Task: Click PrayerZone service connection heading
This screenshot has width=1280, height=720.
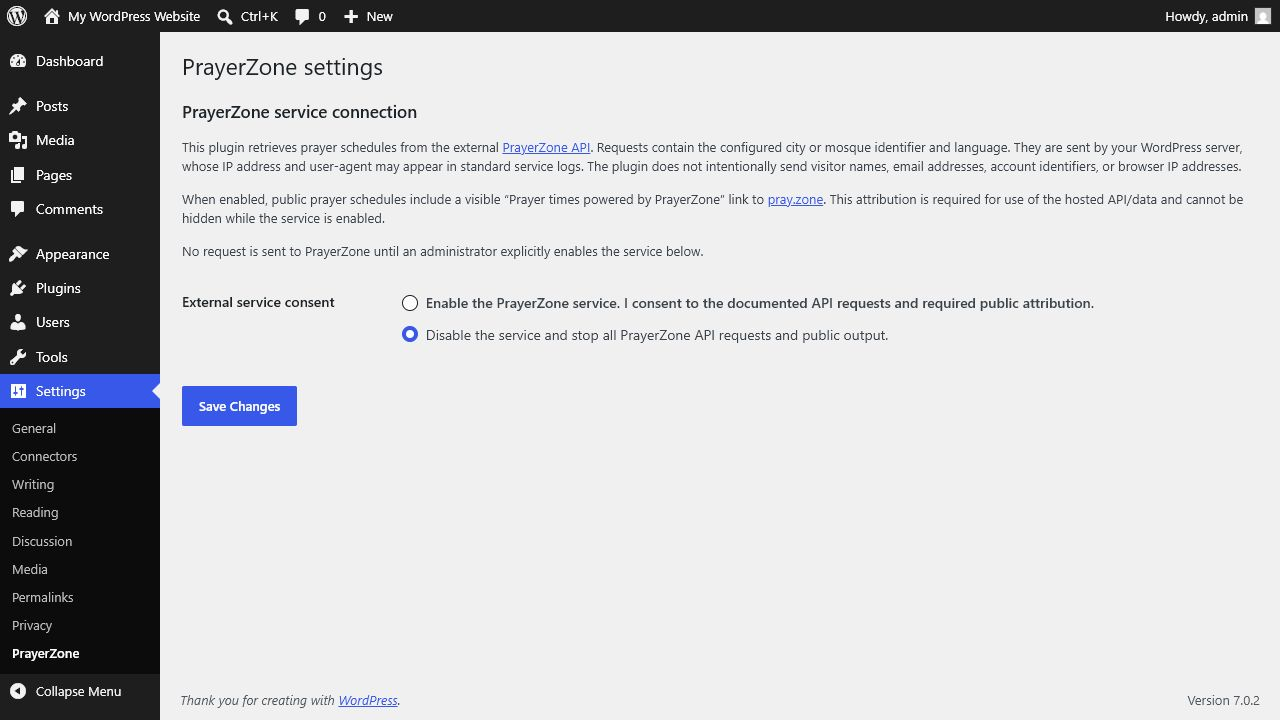Action: pyautogui.click(x=299, y=112)
